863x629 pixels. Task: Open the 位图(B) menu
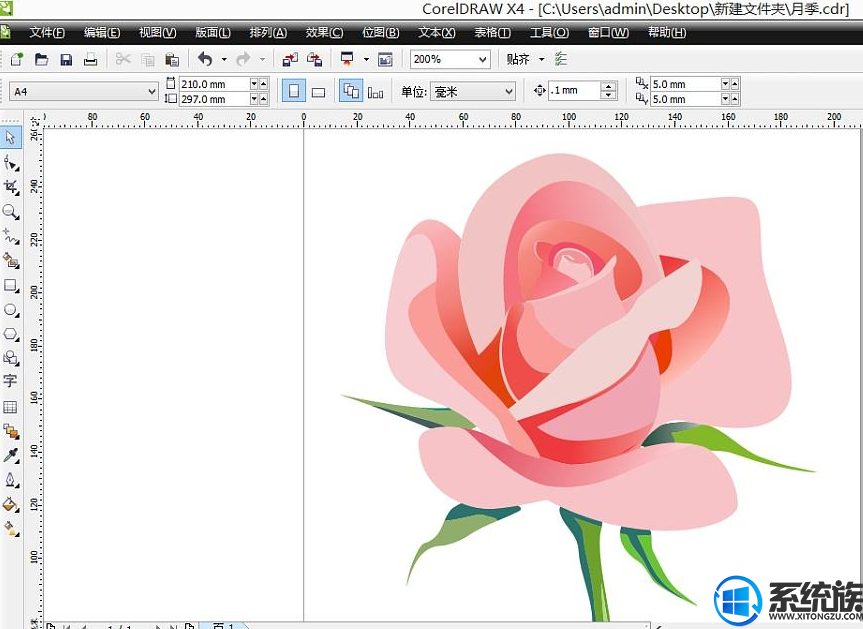[x=380, y=32]
